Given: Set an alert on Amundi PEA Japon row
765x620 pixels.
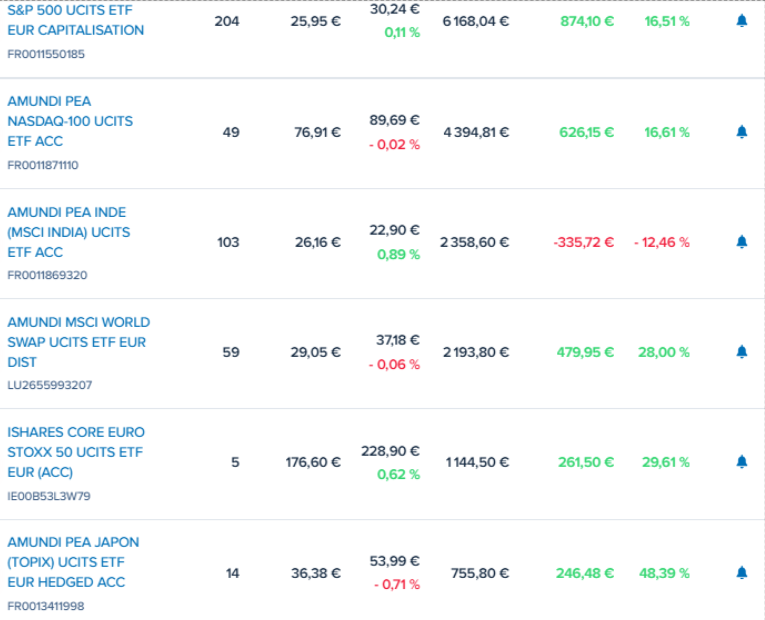Looking at the screenshot, I should 742,573.
